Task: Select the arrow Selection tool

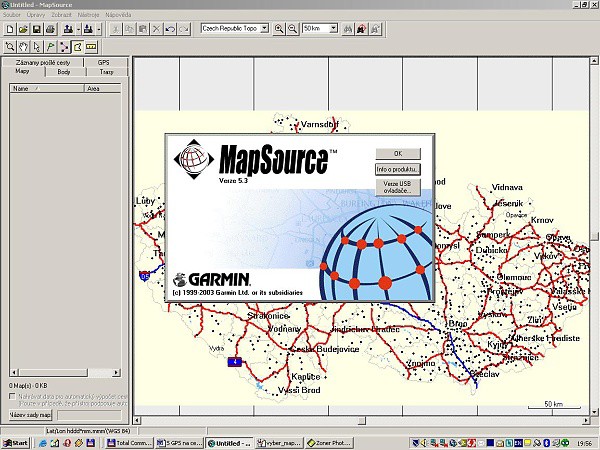Action: pyautogui.click(x=37, y=47)
